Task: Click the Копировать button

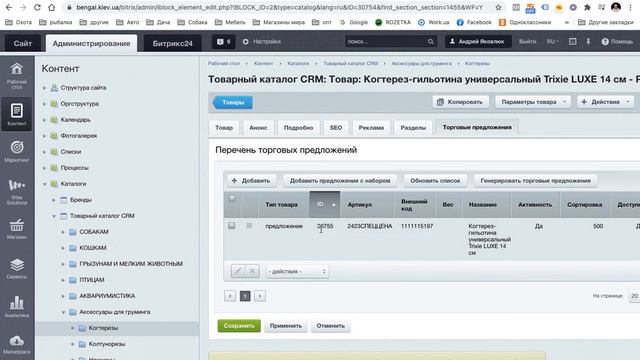Action: (460, 102)
